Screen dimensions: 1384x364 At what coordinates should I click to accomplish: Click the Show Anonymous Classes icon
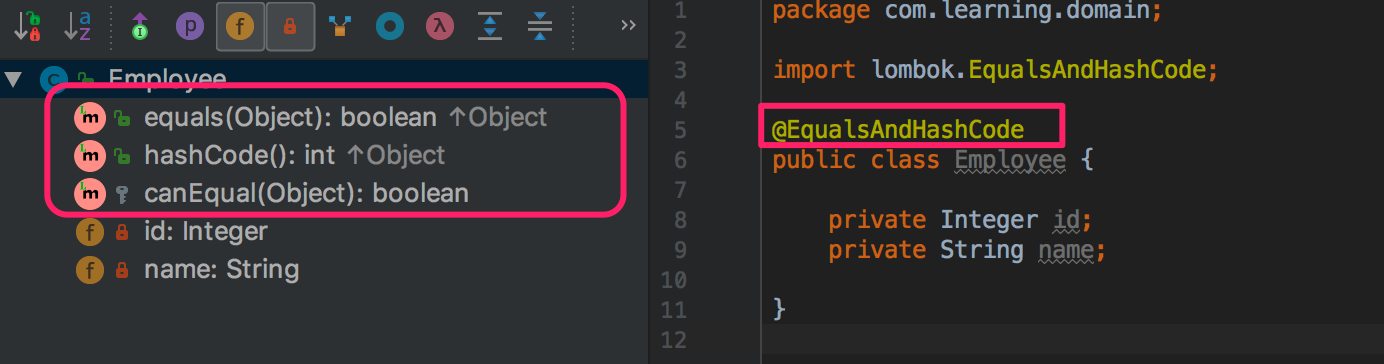[341, 27]
